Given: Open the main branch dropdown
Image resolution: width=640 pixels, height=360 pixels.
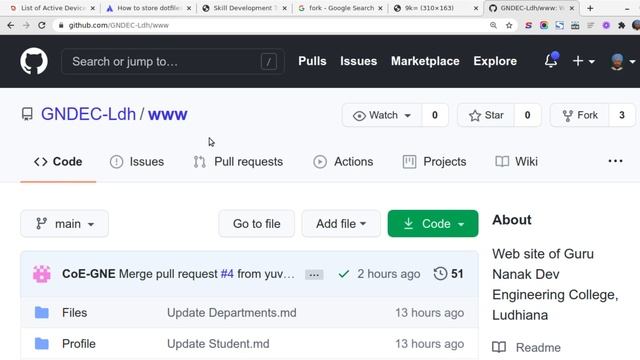Looking at the screenshot, I should [64, 224].
